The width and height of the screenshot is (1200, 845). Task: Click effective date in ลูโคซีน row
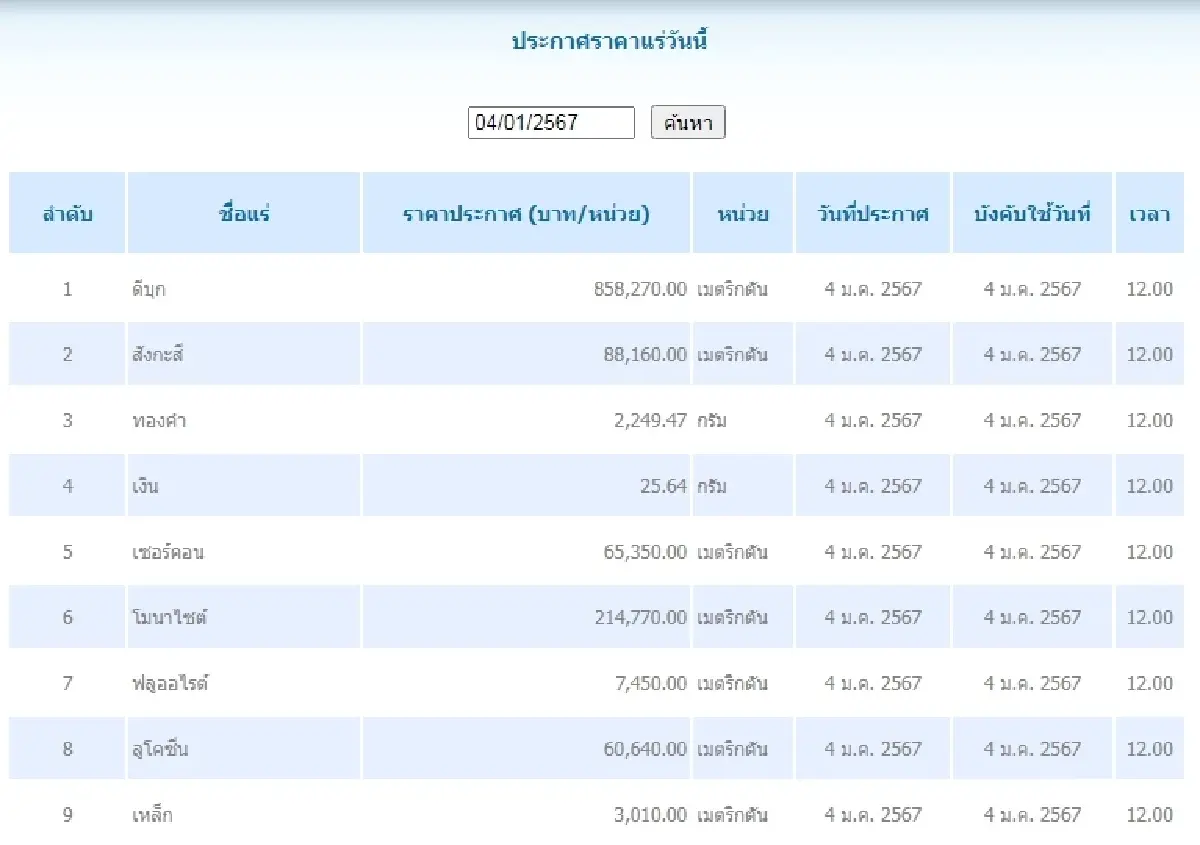[x=1032, y=749]
